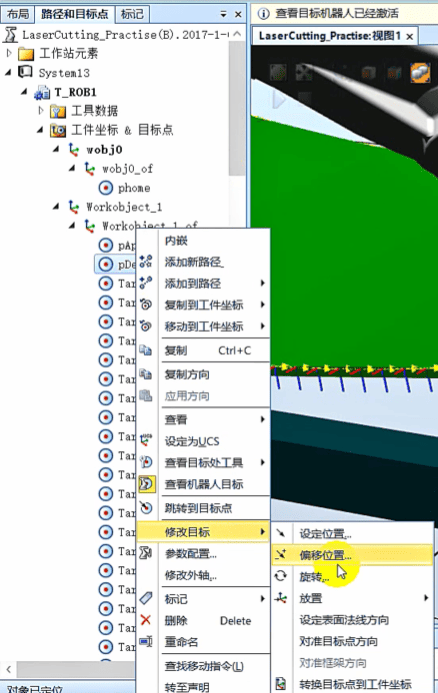The image size is (438, 693).
Task: Click 内嵌 at top of context menu
Action: pos(203,240)
